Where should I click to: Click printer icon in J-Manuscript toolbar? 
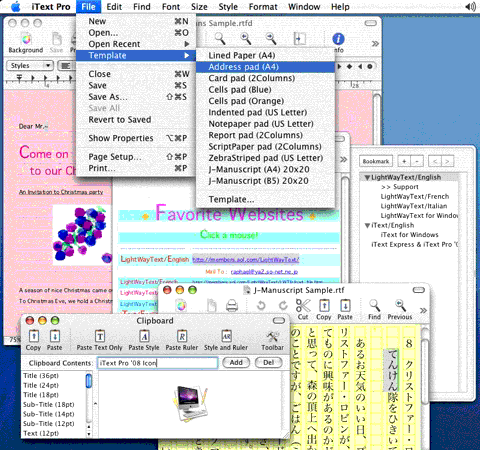click(232, 306)
